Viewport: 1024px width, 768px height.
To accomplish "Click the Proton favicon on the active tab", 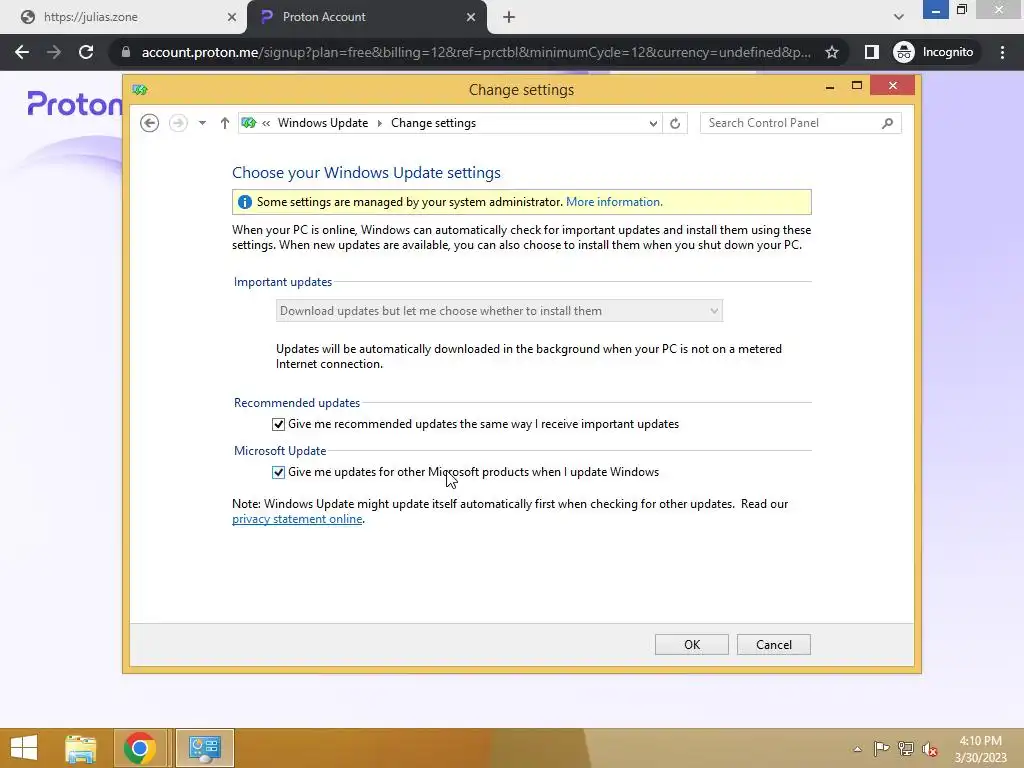I will point(266,17).
